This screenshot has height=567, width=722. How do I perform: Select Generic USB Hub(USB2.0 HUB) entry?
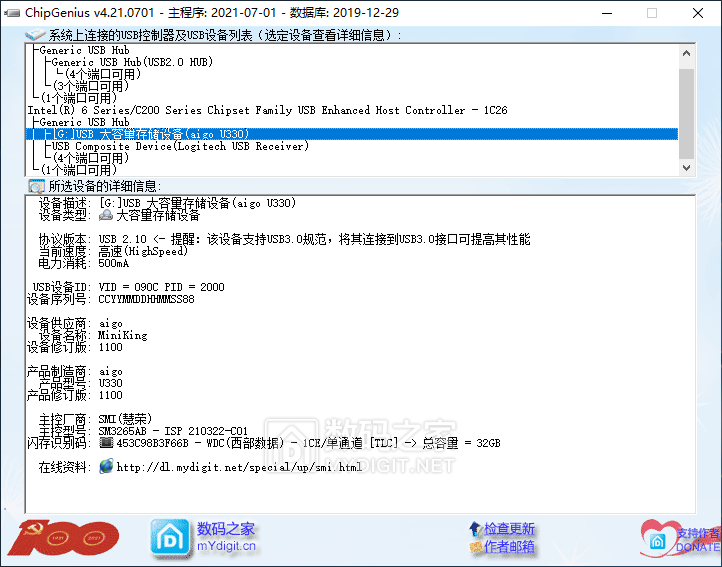click(x=132, y=62)
